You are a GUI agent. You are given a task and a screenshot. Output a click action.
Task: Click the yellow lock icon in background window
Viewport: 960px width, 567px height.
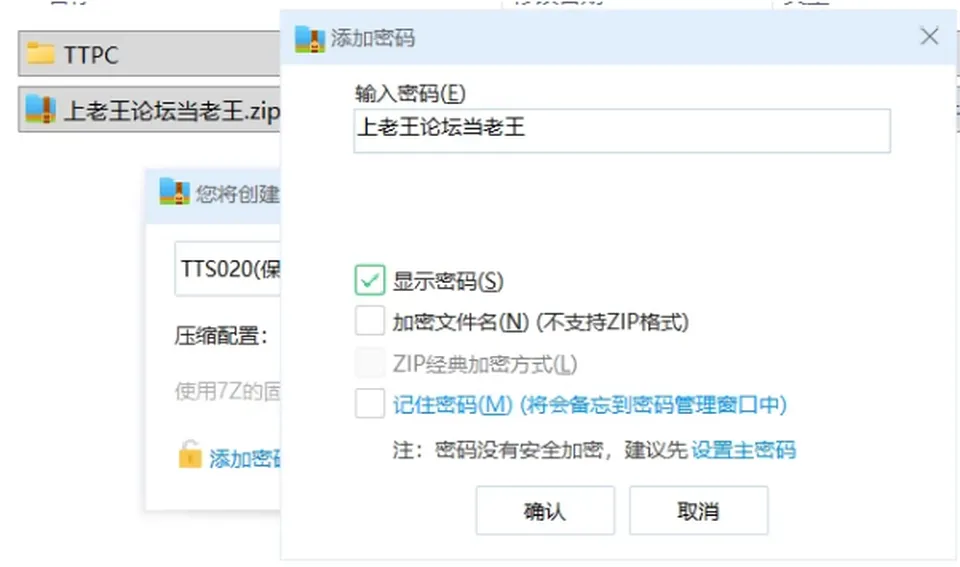pyautogui.click(x=190, y=455)
